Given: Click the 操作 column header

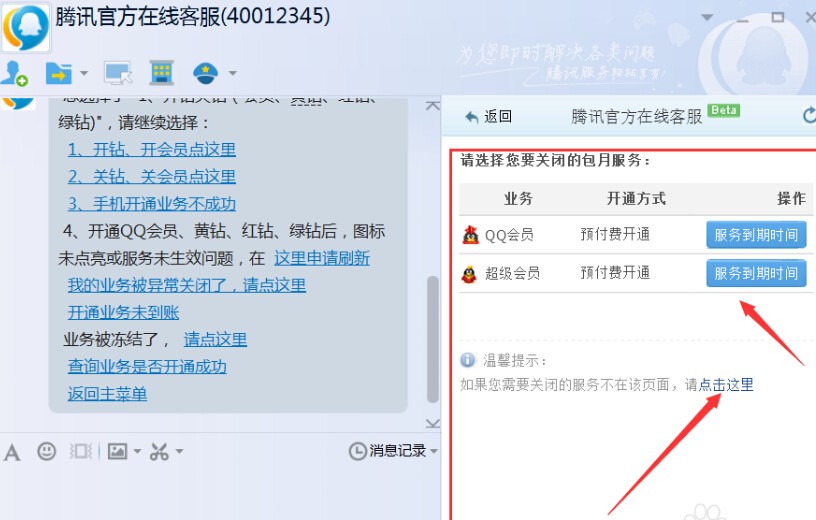Looking at the screenshot, I should [792, 198].
